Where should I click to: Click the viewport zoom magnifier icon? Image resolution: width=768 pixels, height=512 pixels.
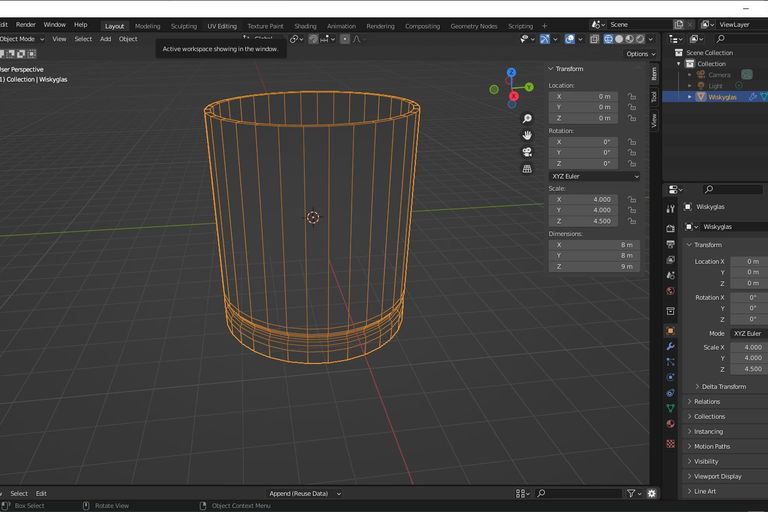tap(527, 119)
